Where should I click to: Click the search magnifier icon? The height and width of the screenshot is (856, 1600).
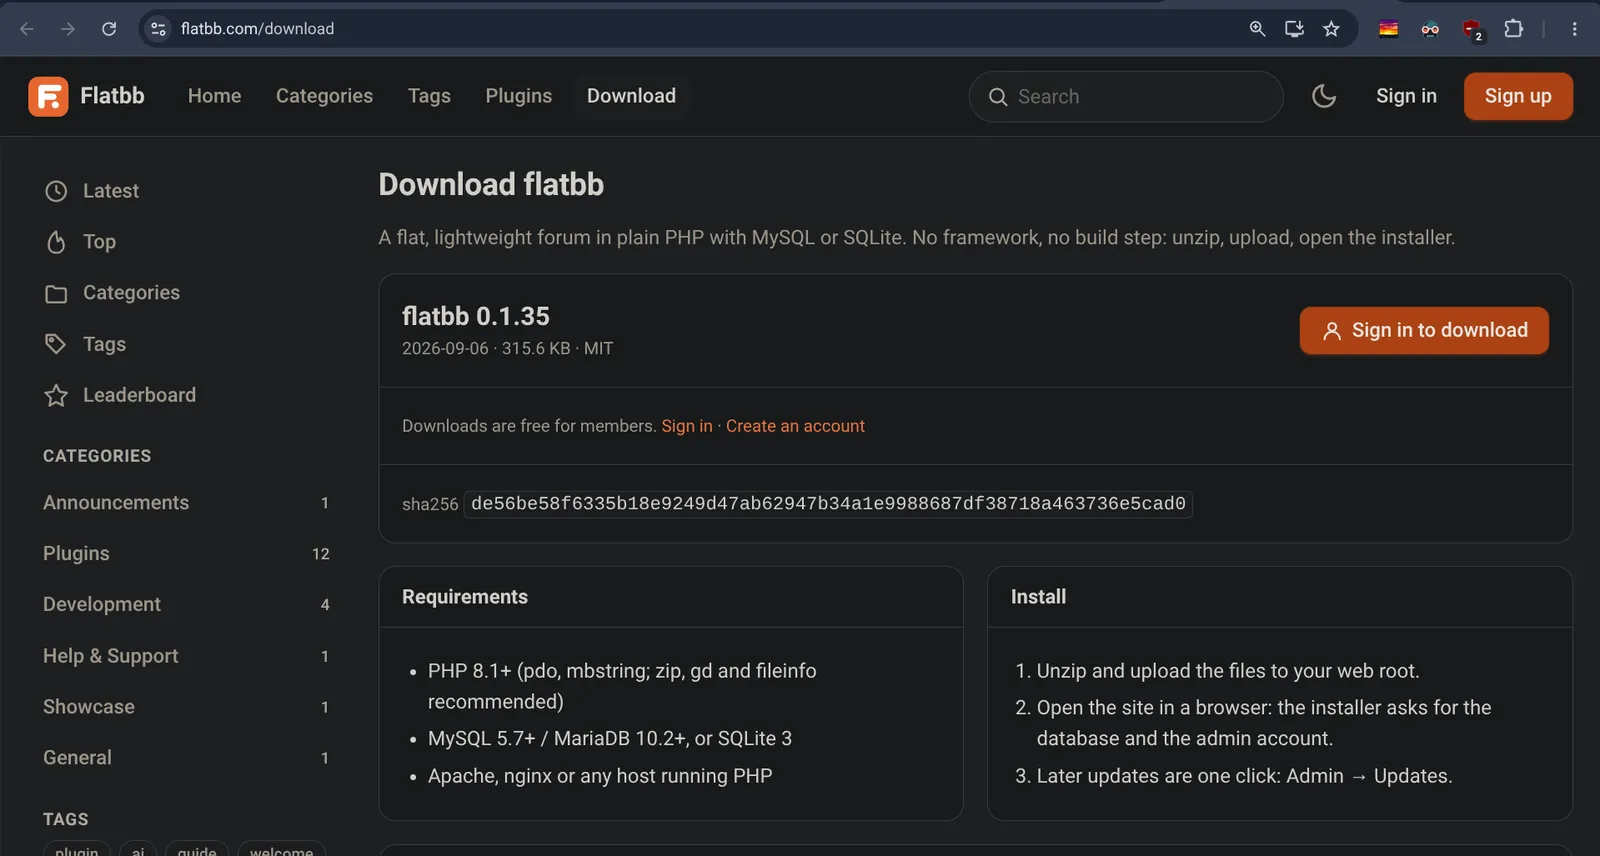coord(998,97)
